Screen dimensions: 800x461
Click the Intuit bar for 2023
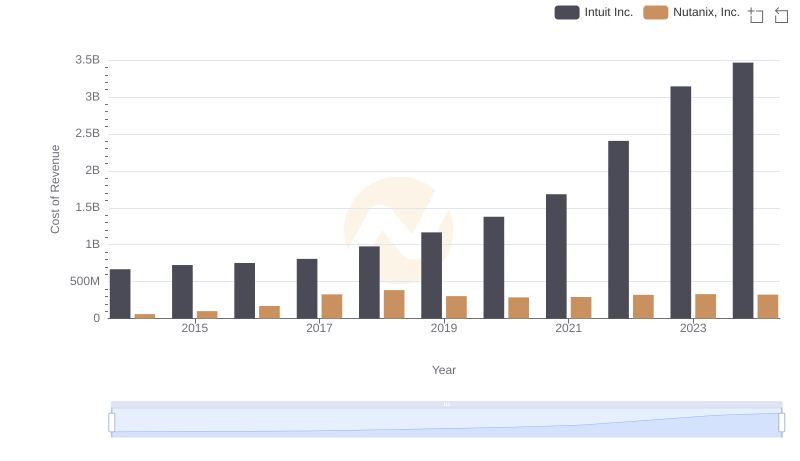(x=681, y=202)
